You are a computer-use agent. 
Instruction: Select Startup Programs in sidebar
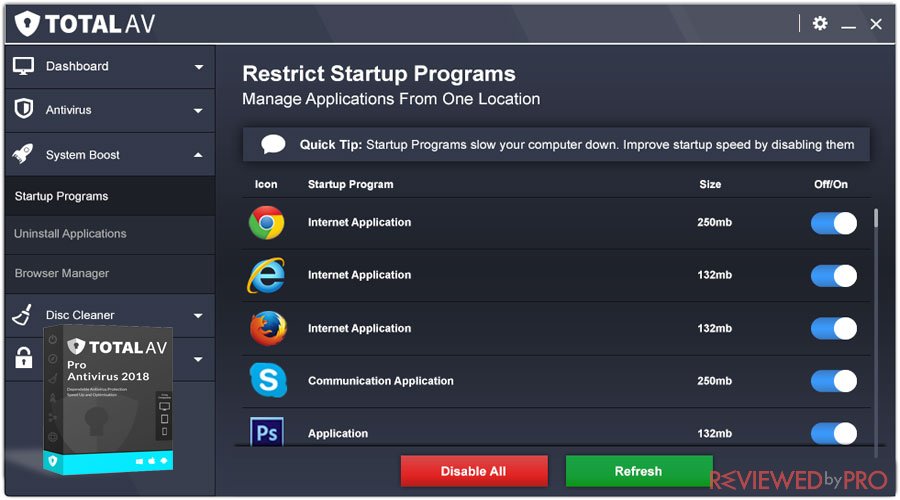coord(110,196)
